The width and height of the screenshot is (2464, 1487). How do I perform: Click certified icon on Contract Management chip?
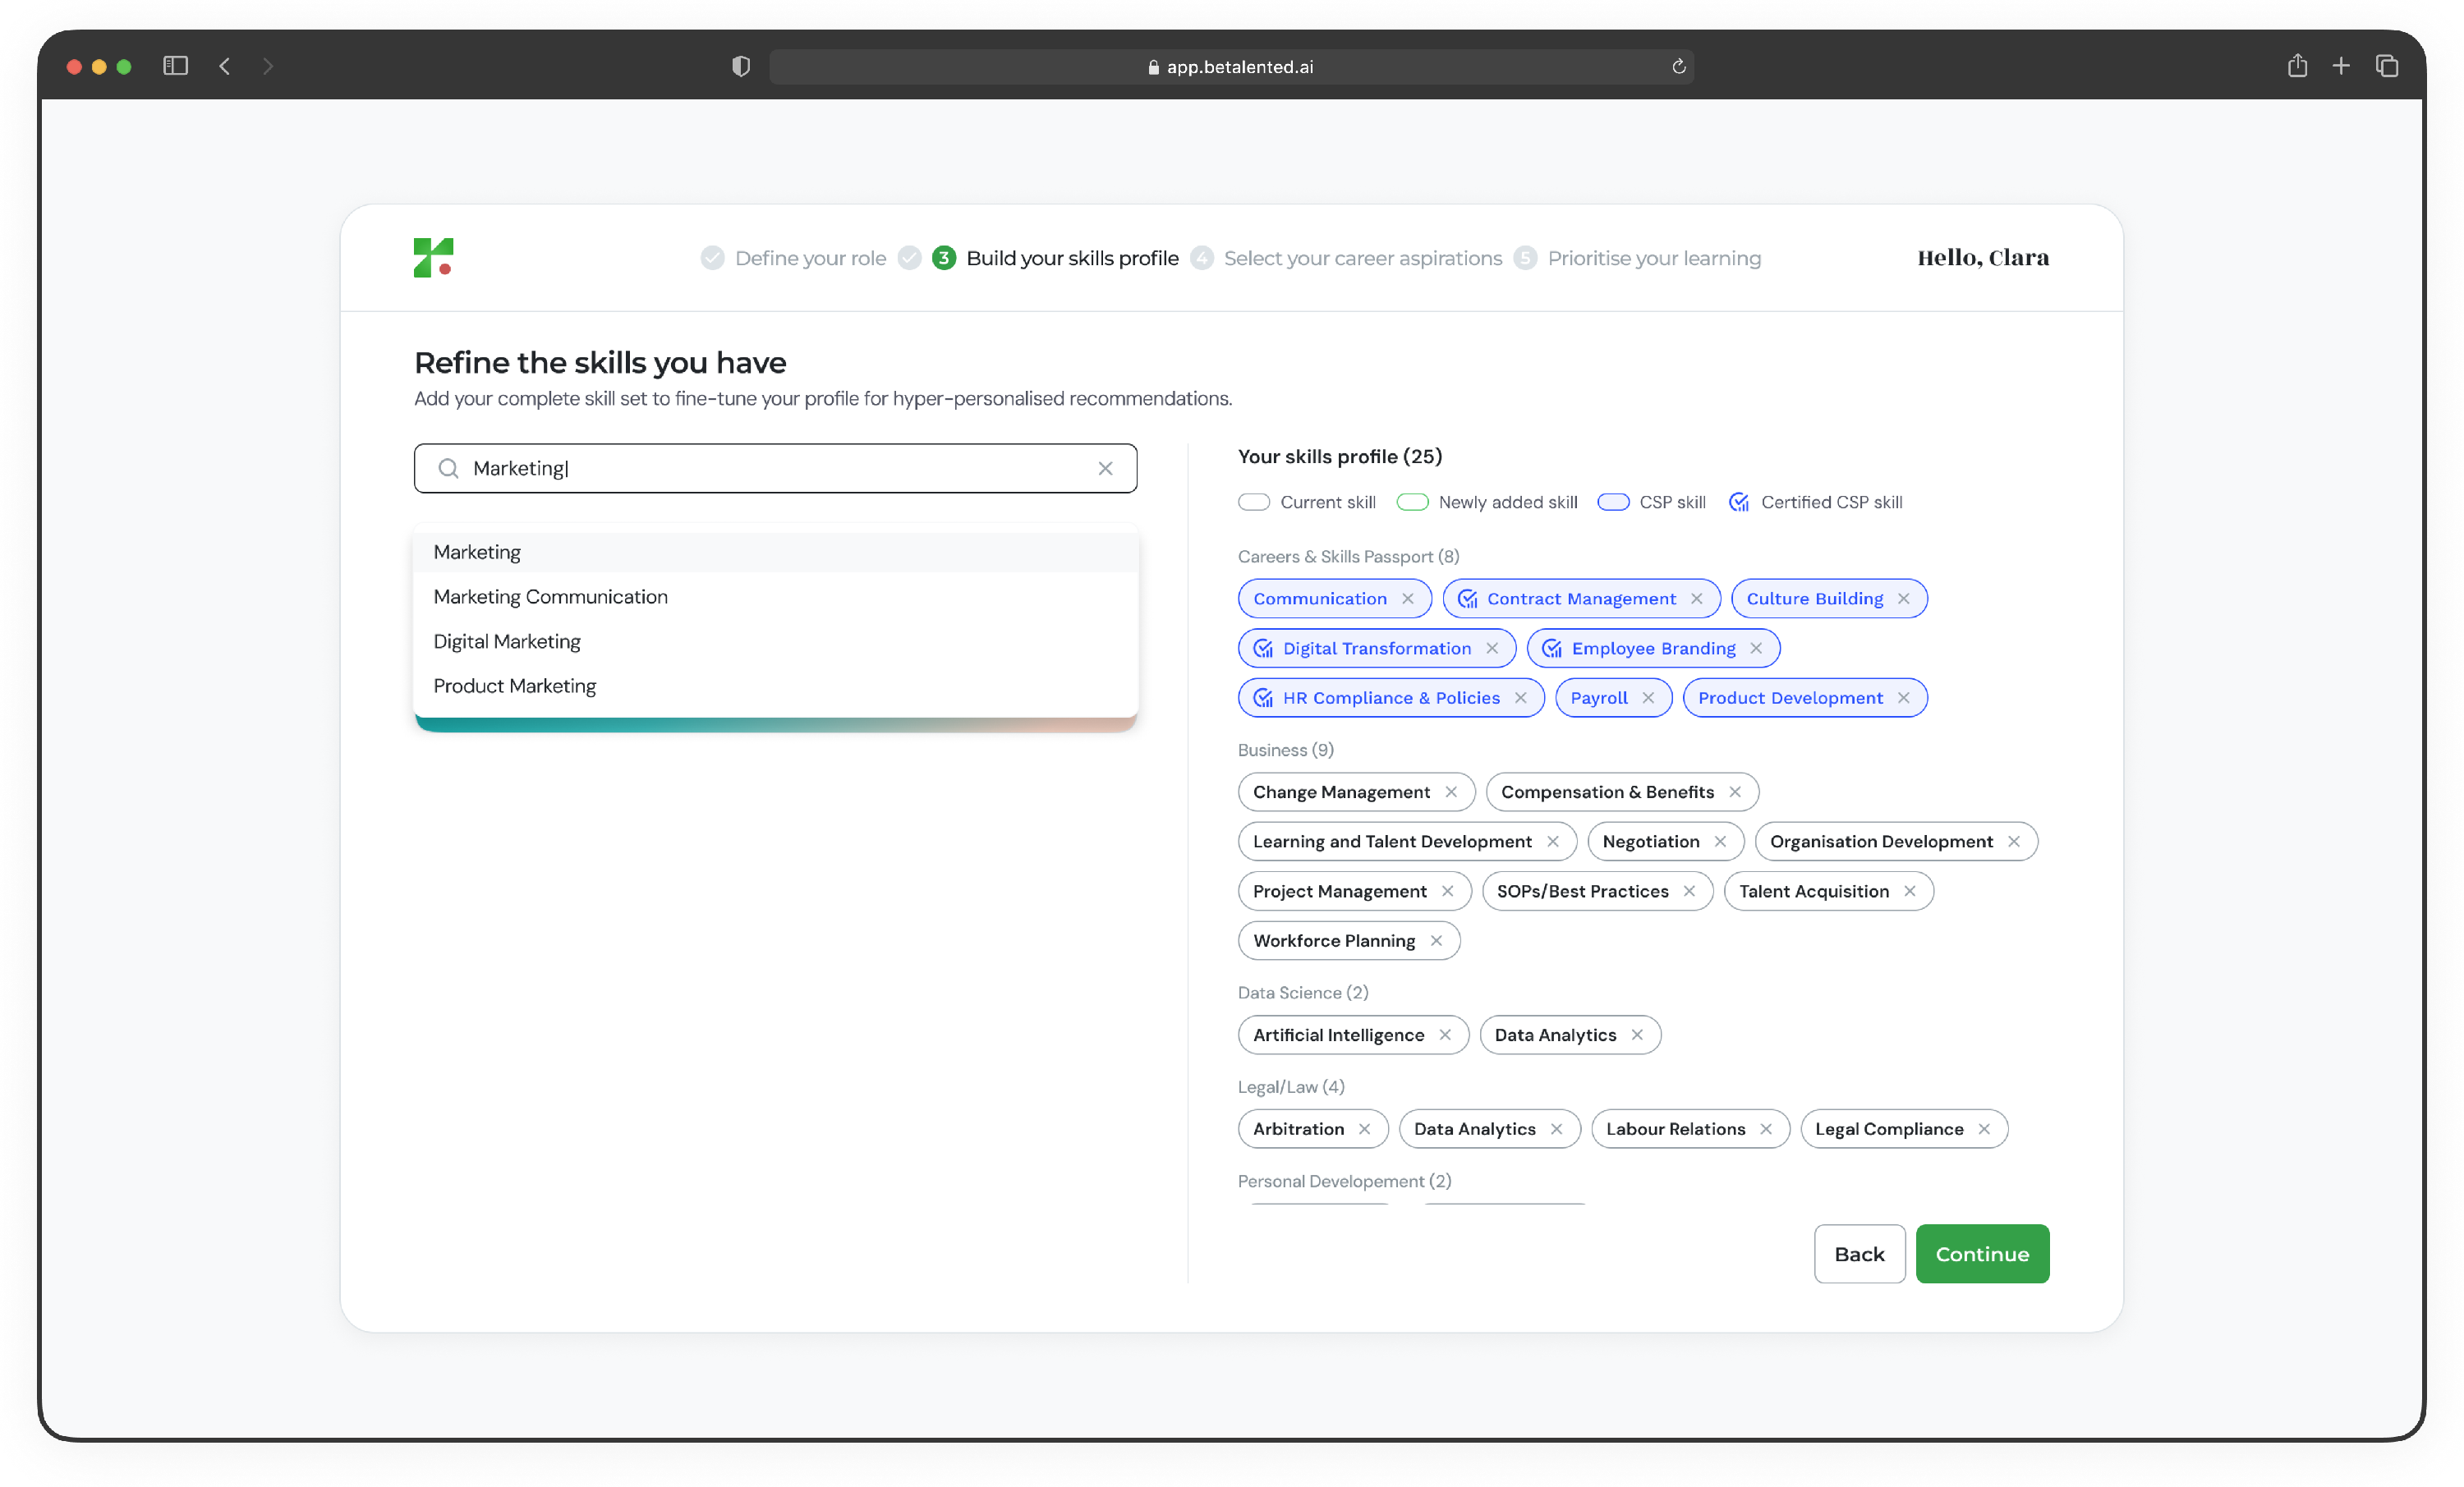1467,598
